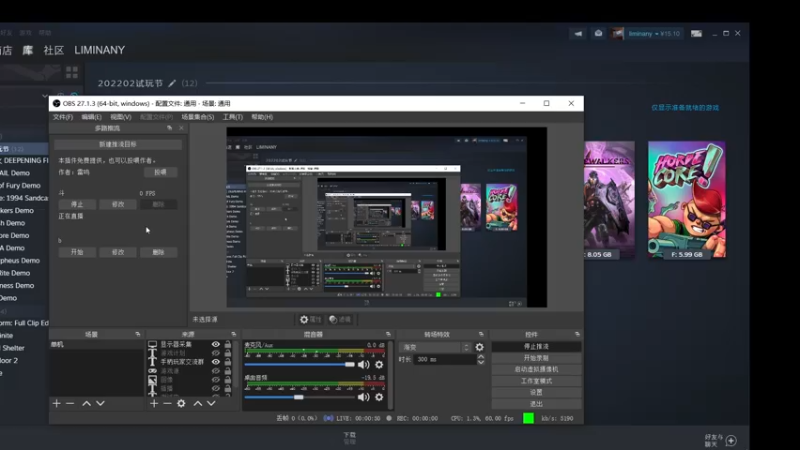Toggle 工作室模式 in Controls
This screenshot has width=800, height=450.
pos(536,381)
